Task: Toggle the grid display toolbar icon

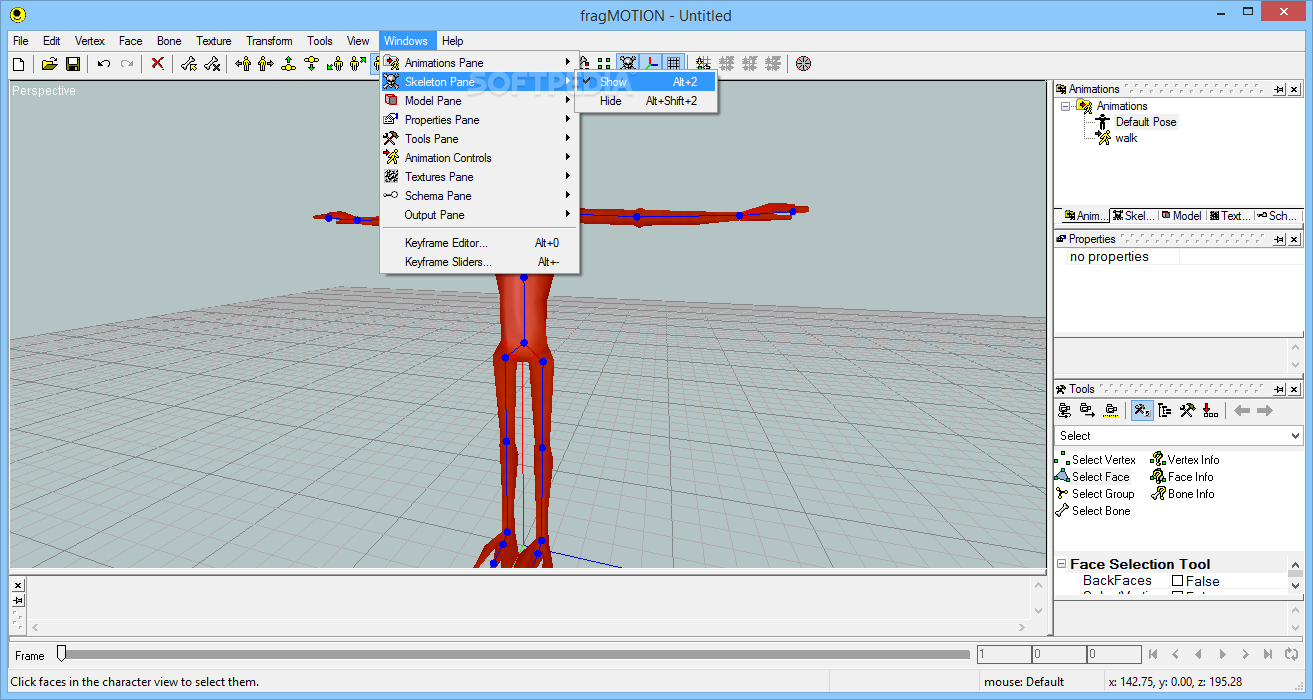Action: coord(674,64)
